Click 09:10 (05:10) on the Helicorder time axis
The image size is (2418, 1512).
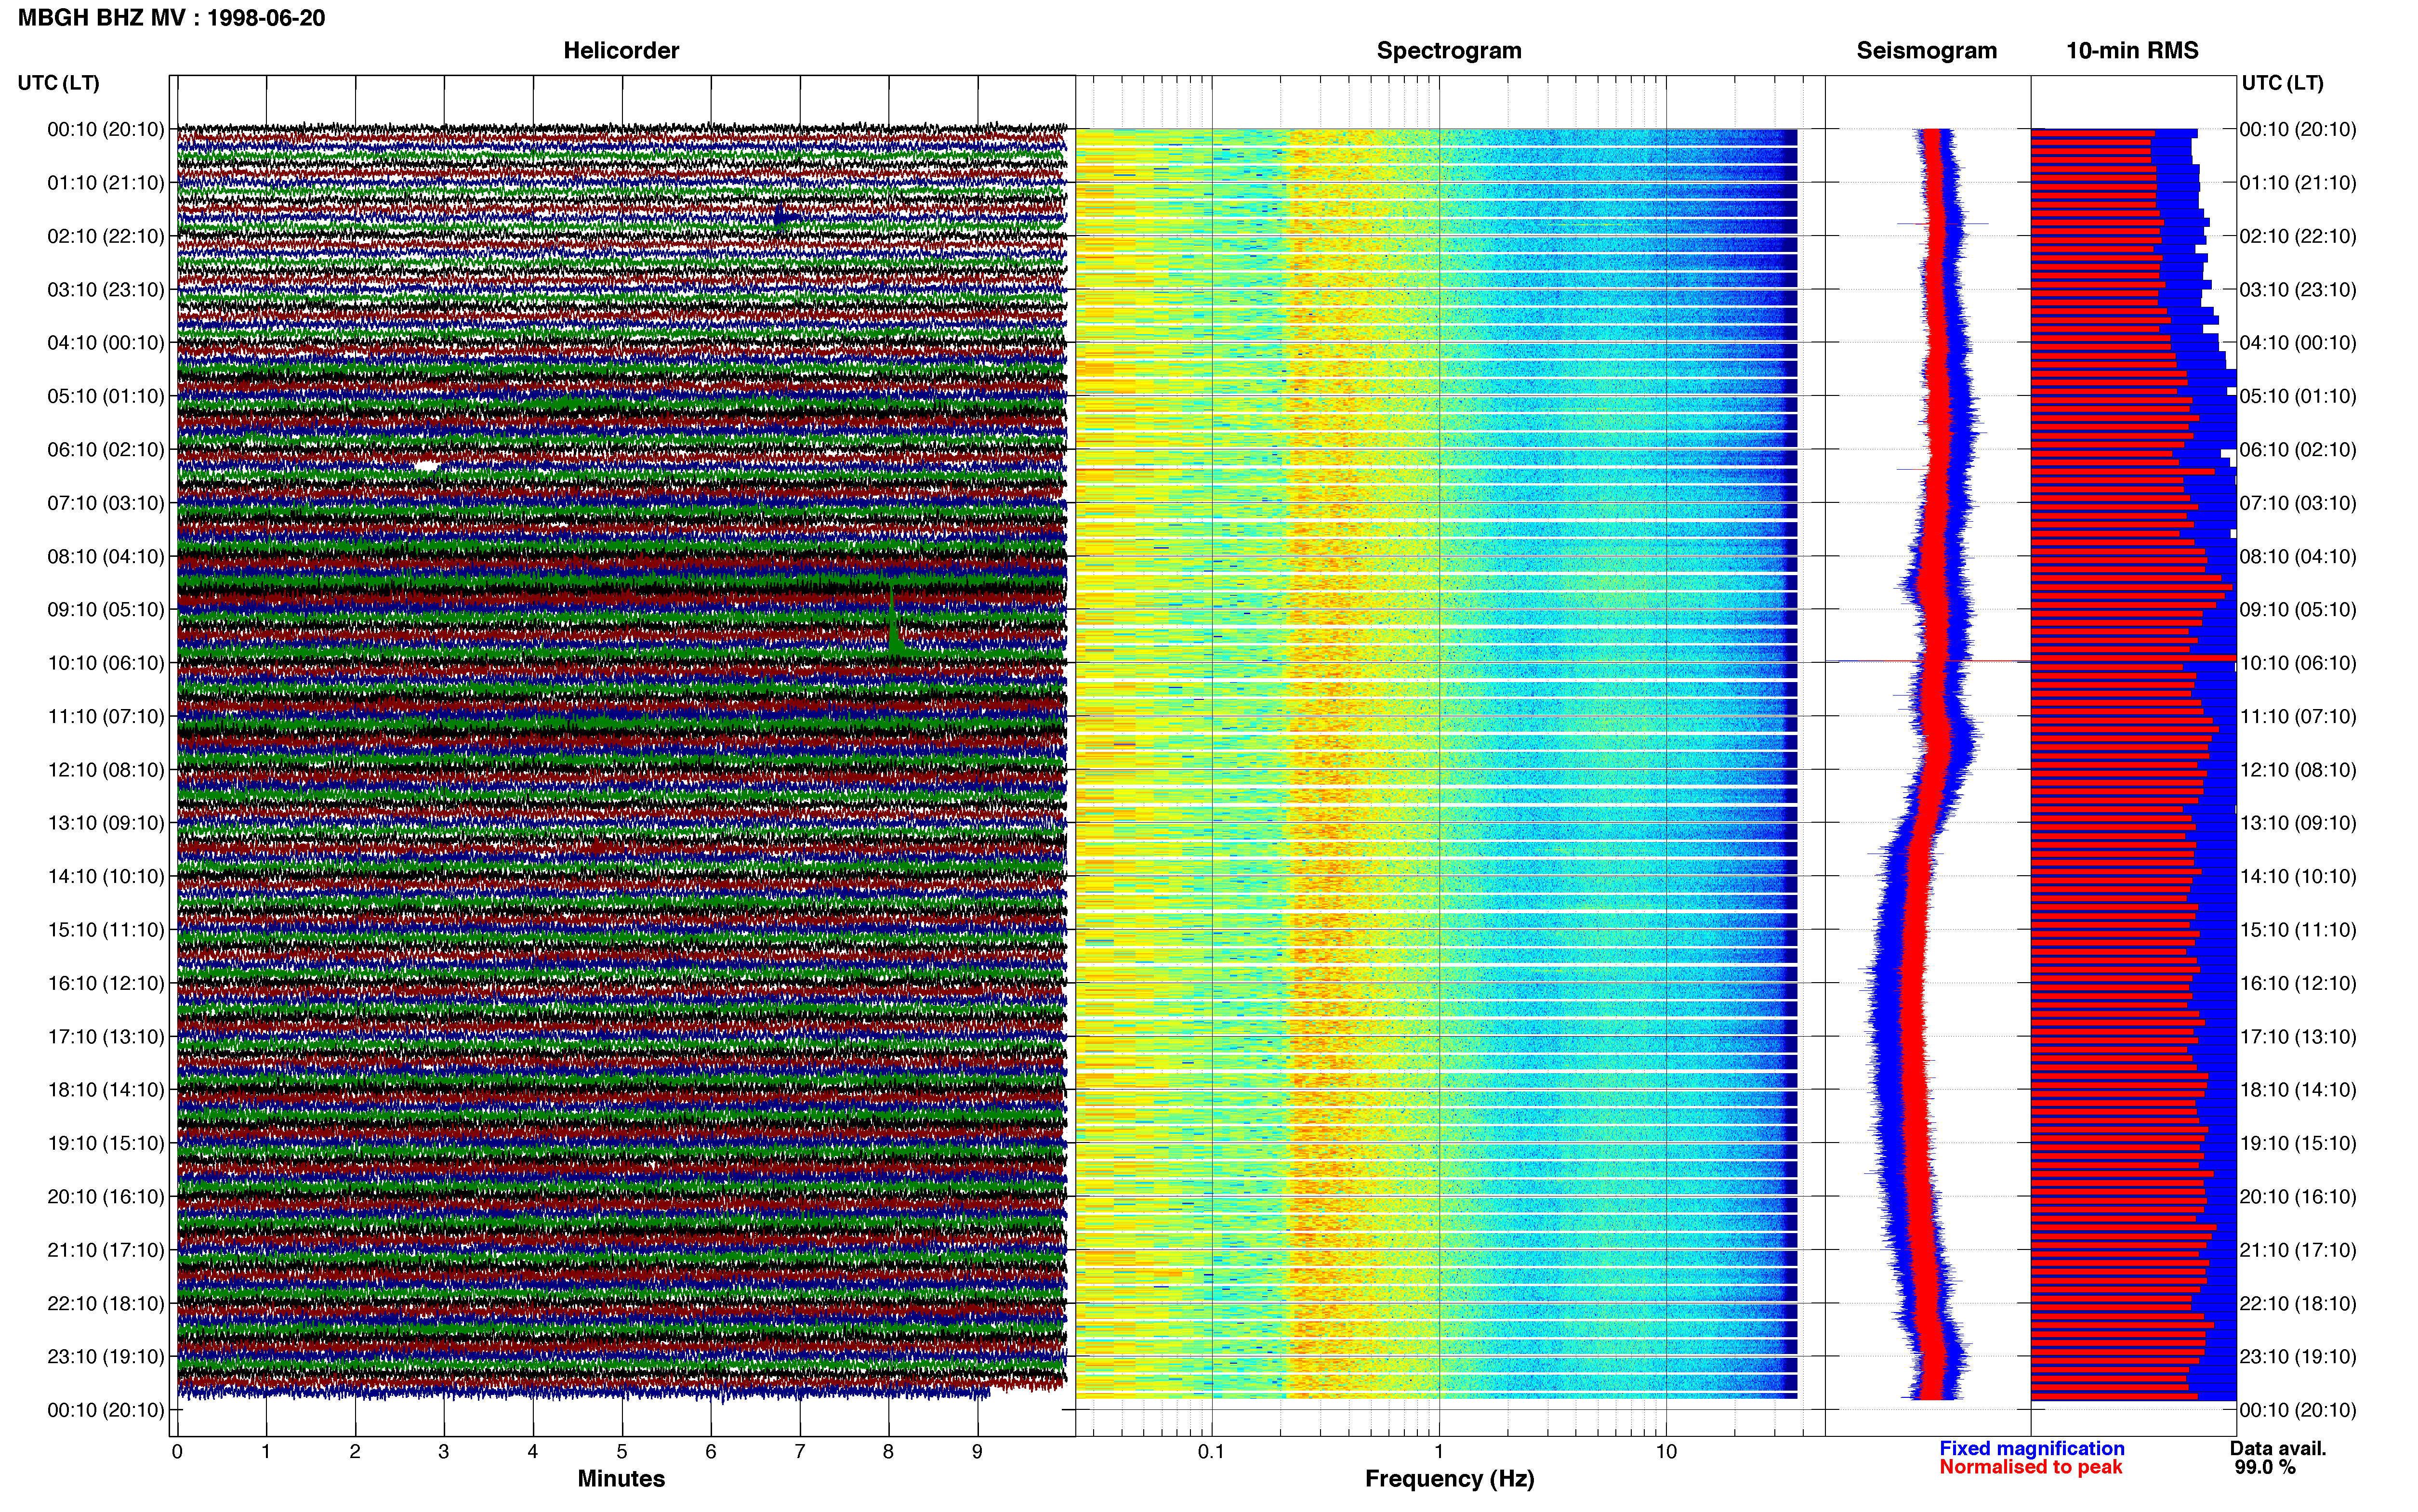coord(106,610)
